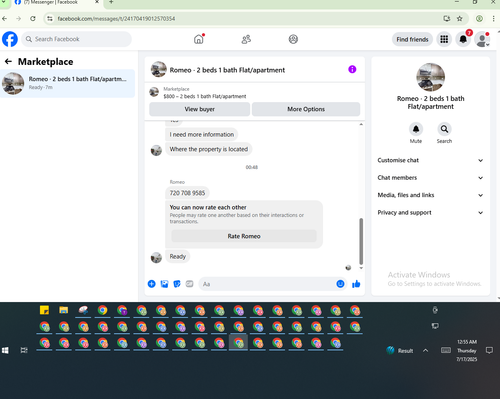Open the emoji picker in message box

pyautogui.click(x=340, y=284)
